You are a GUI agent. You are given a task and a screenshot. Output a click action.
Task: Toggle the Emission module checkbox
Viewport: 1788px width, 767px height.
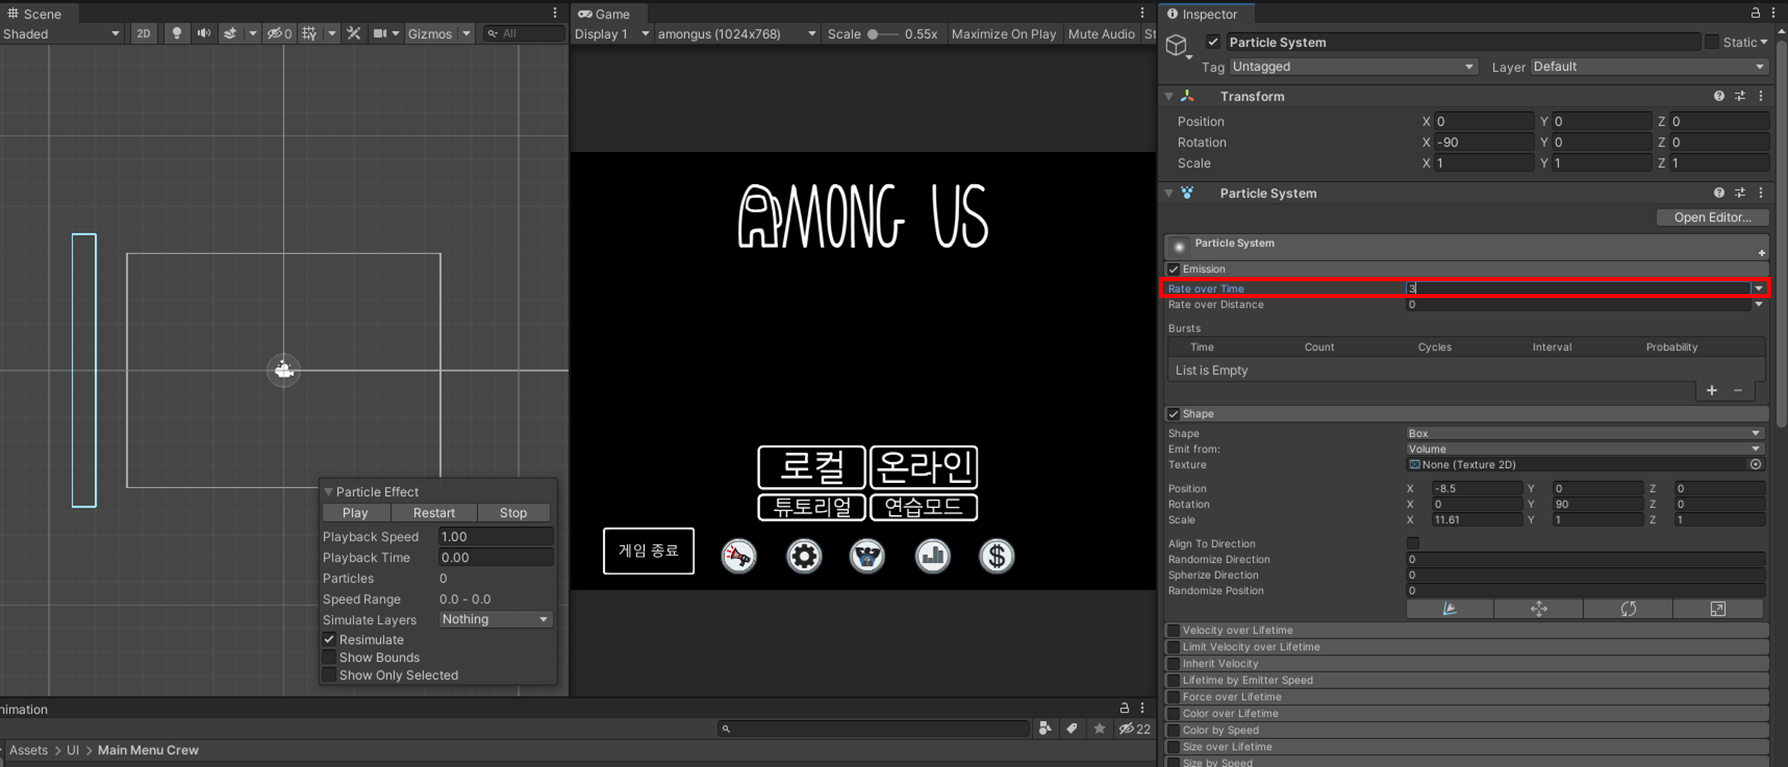[1174, 269]
